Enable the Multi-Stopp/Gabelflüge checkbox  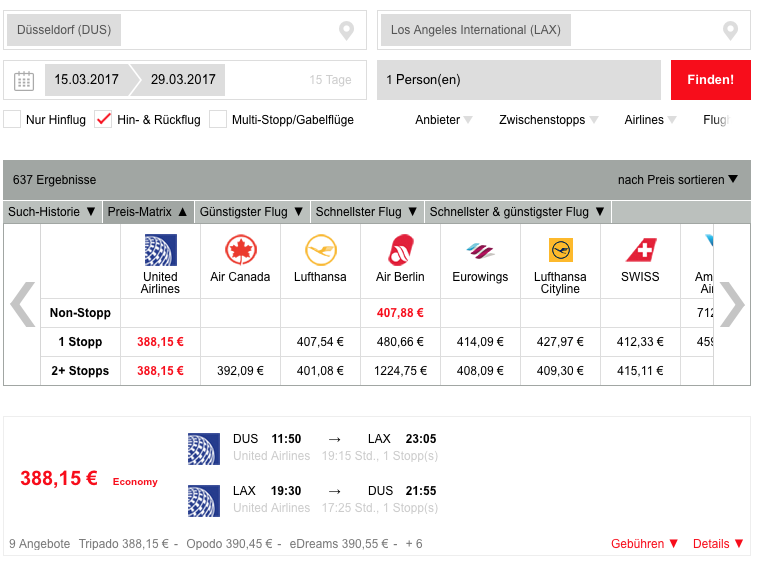tap(218, 120)
